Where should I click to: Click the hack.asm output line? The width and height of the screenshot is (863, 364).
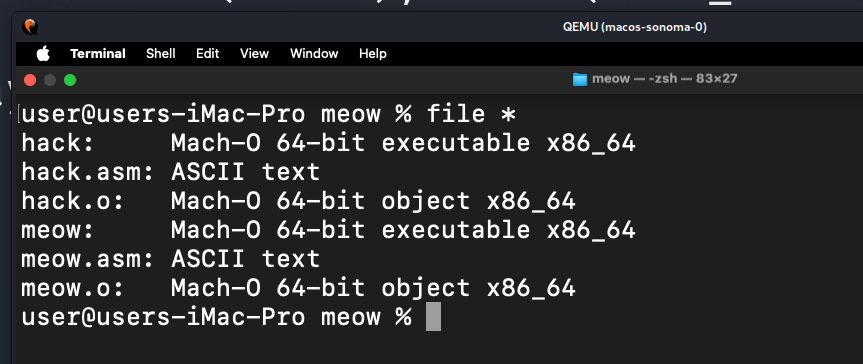171,172
